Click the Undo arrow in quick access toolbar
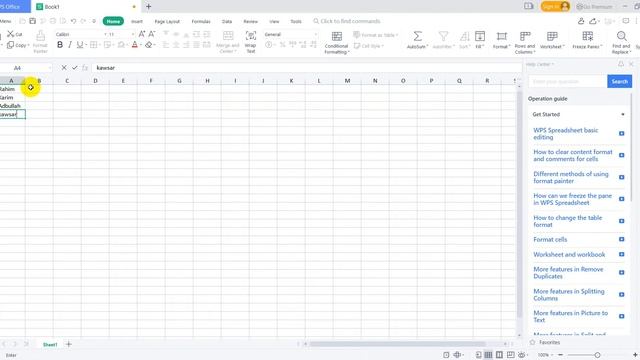This screenshot has width=640, height=360. [x=73, y=21]
